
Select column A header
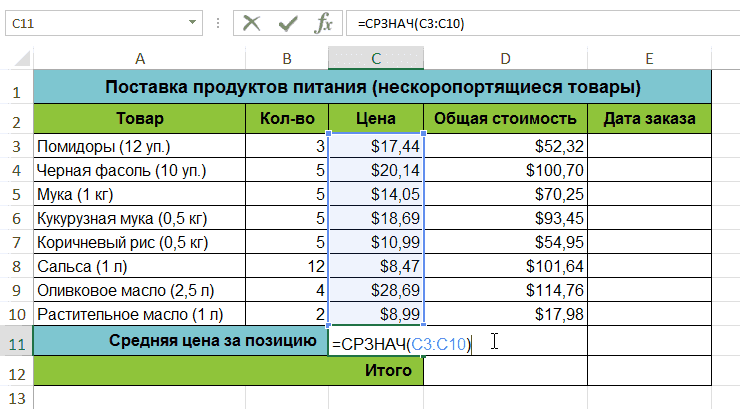(x=140, y=58)
